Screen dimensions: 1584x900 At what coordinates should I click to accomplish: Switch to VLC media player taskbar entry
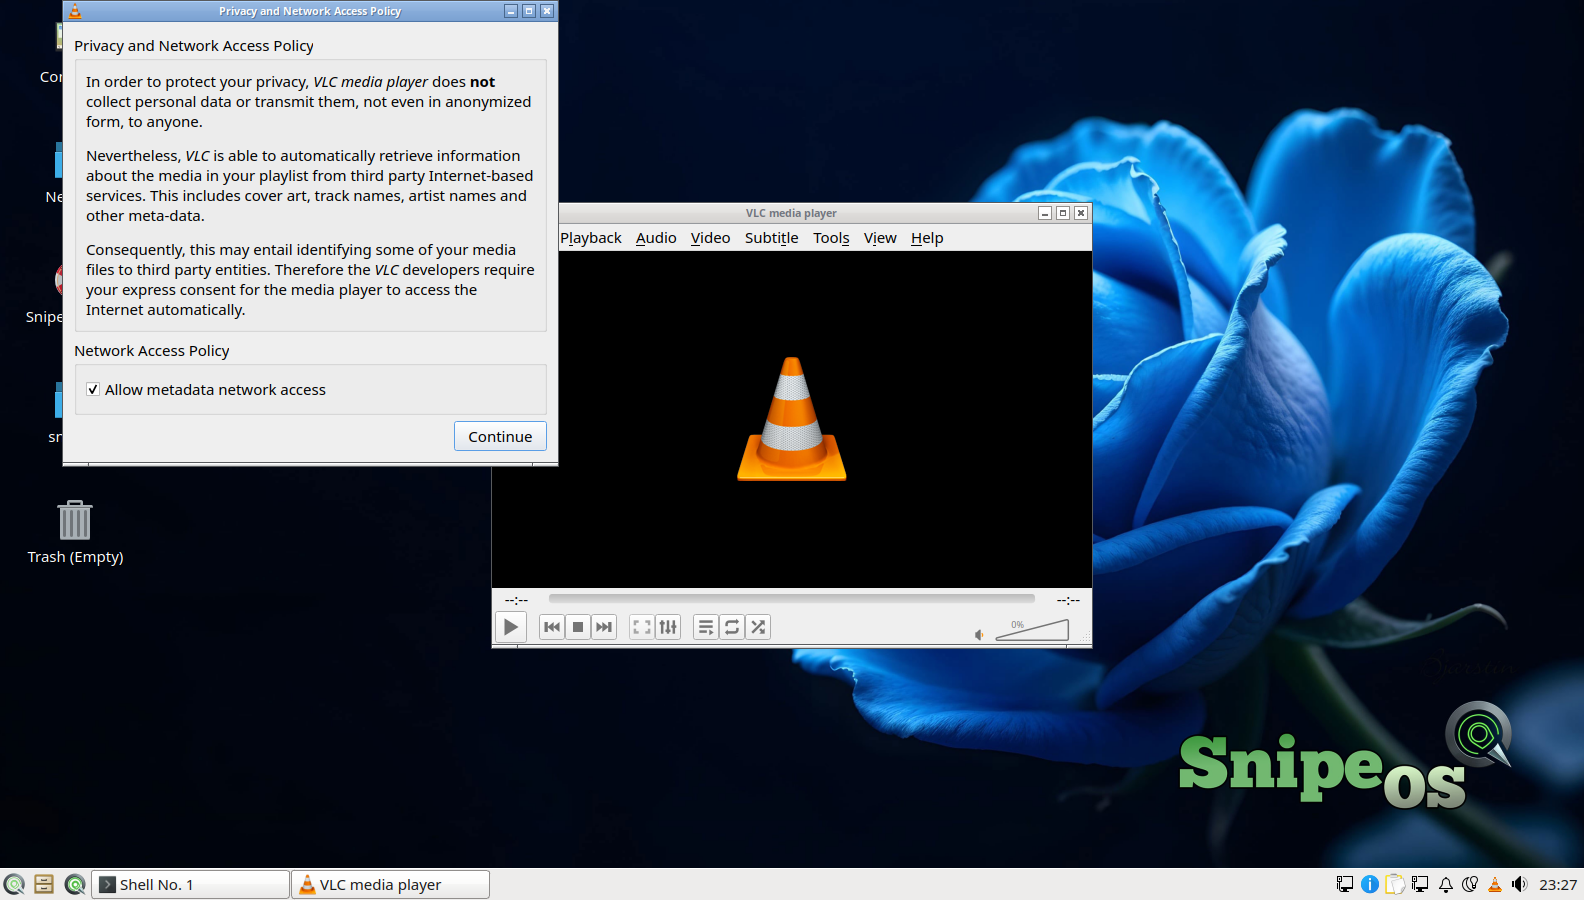(390, 884)
